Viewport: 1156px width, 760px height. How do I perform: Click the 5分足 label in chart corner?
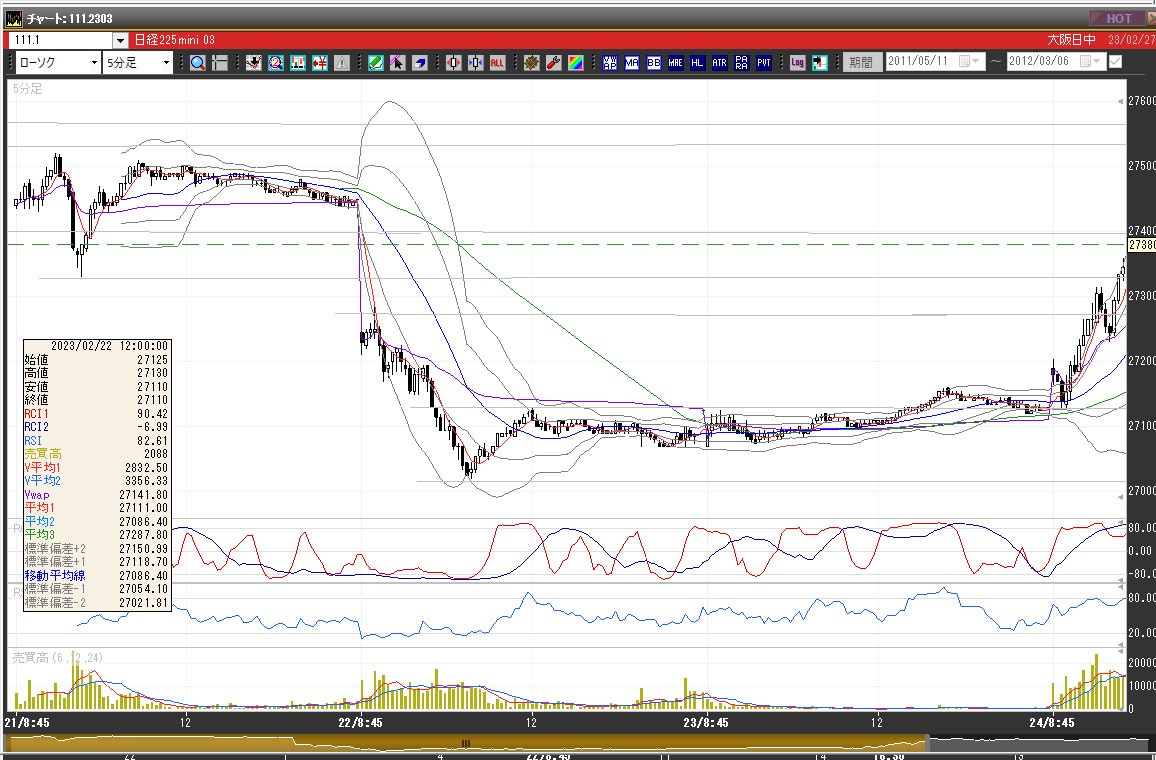[x=28, y=89]
